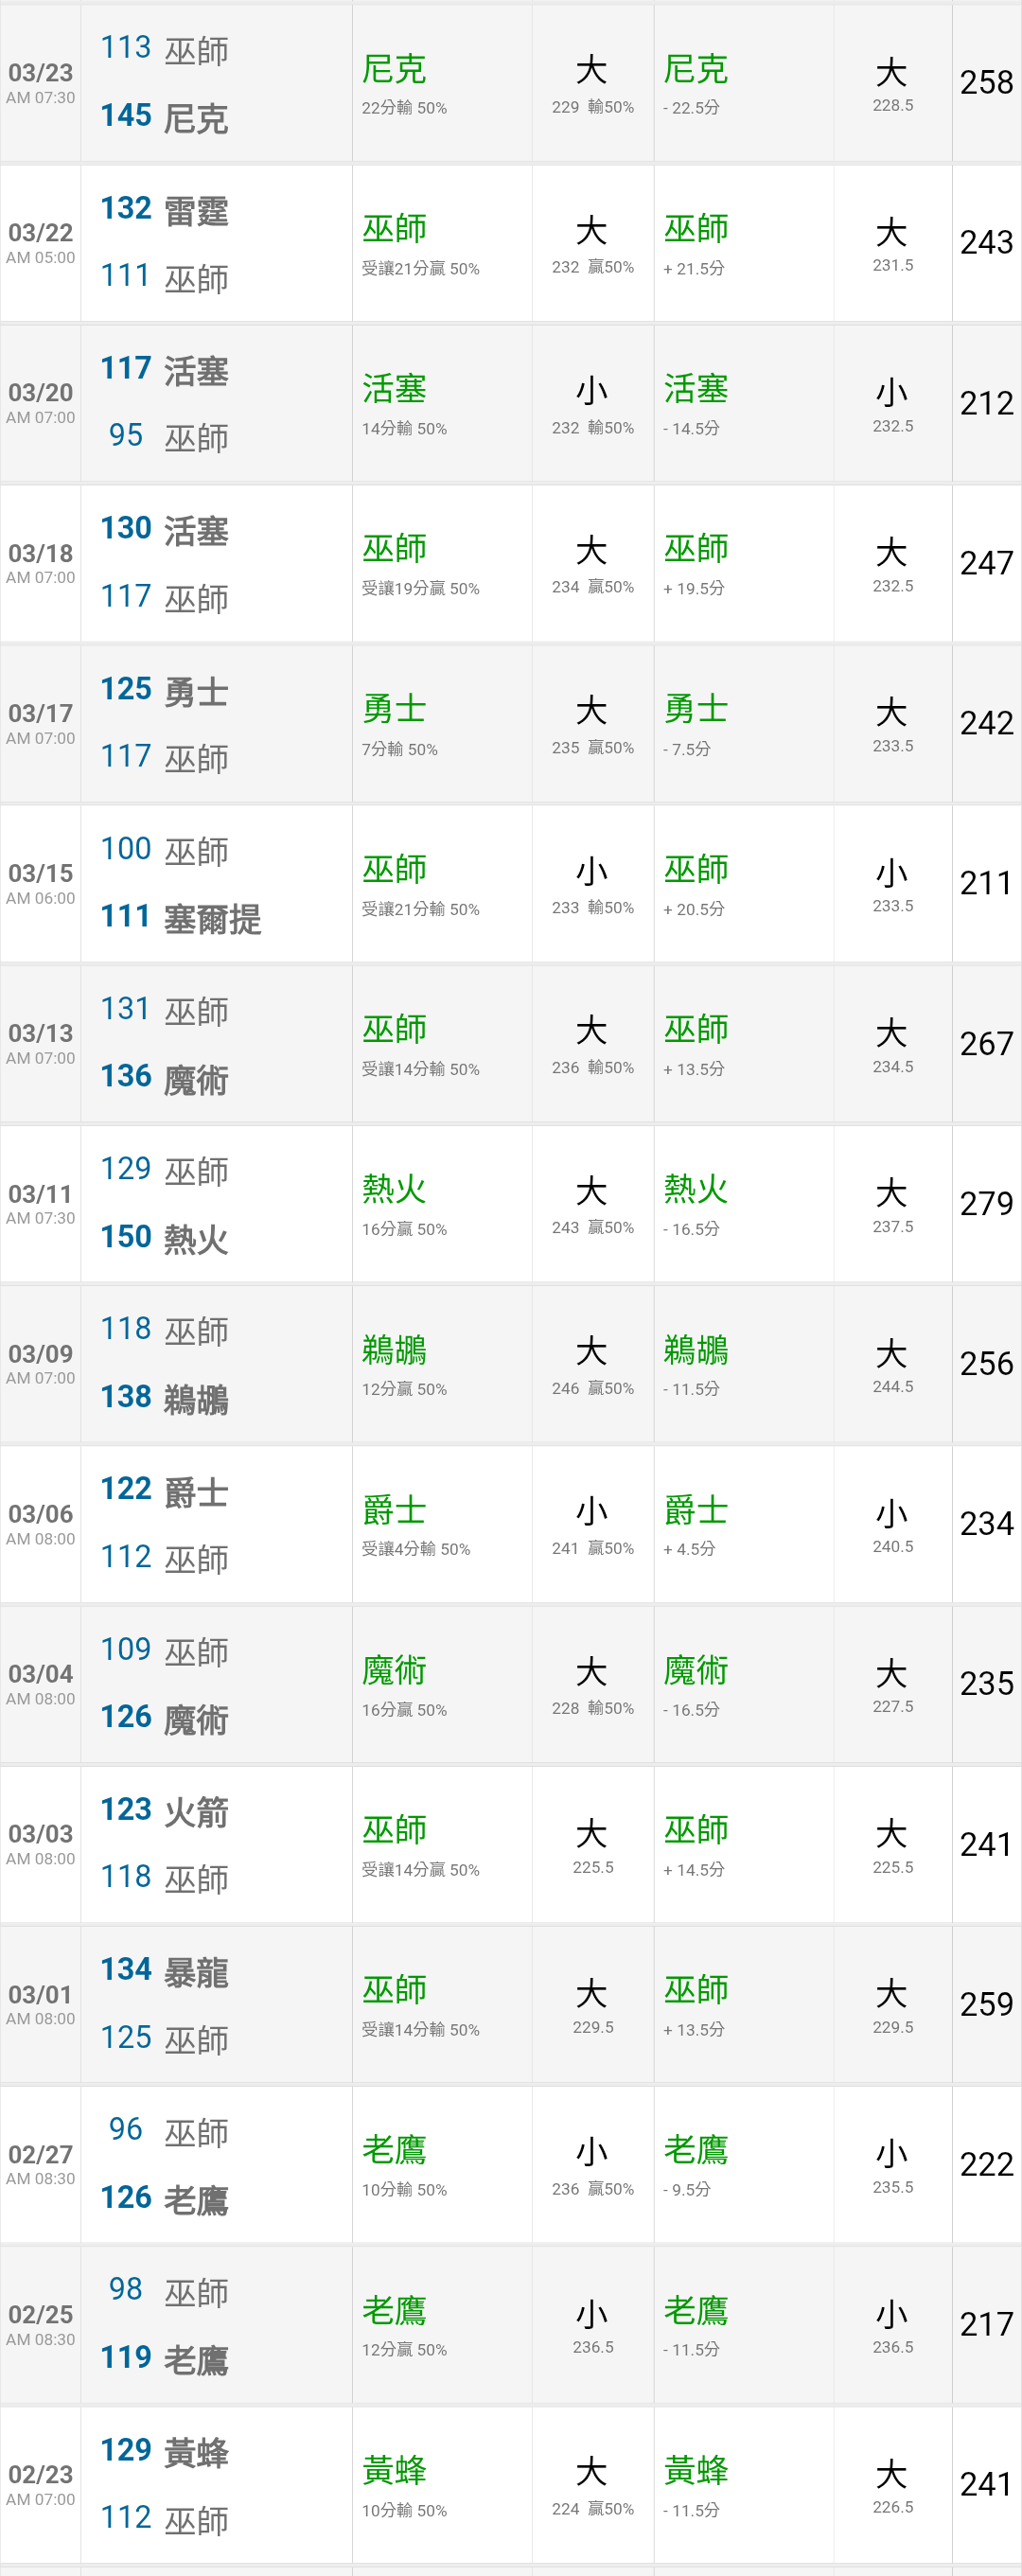Click total score 212
Image resolution: width=1022 pixels, height=2576 pixels.
point(986,403)
